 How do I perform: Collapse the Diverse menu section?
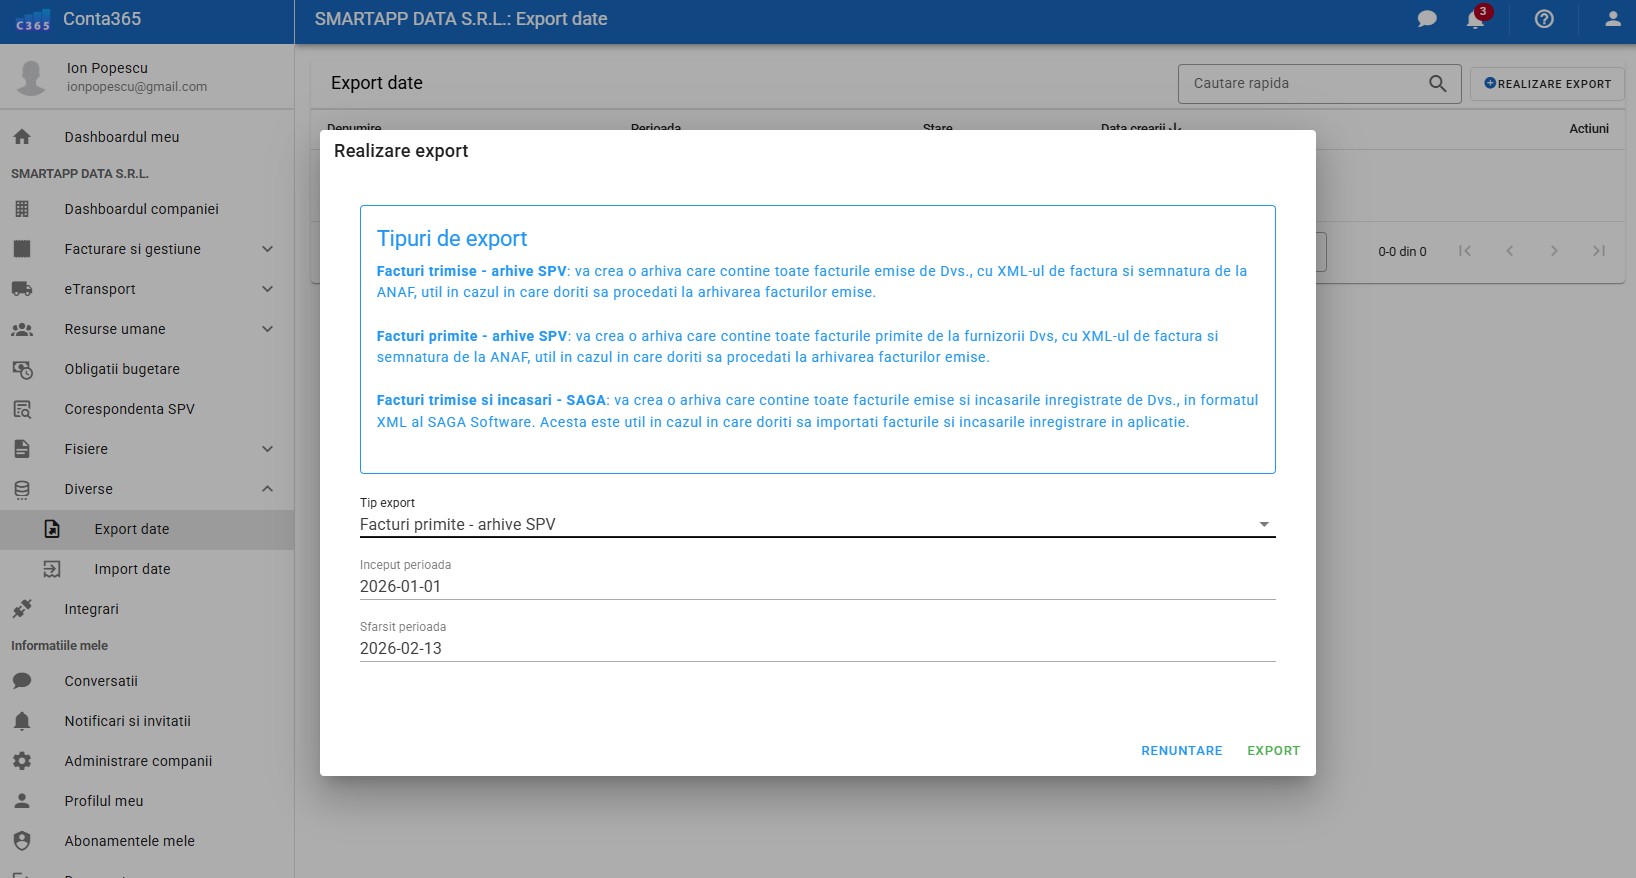pyautogui.click(x=267, y=489)
